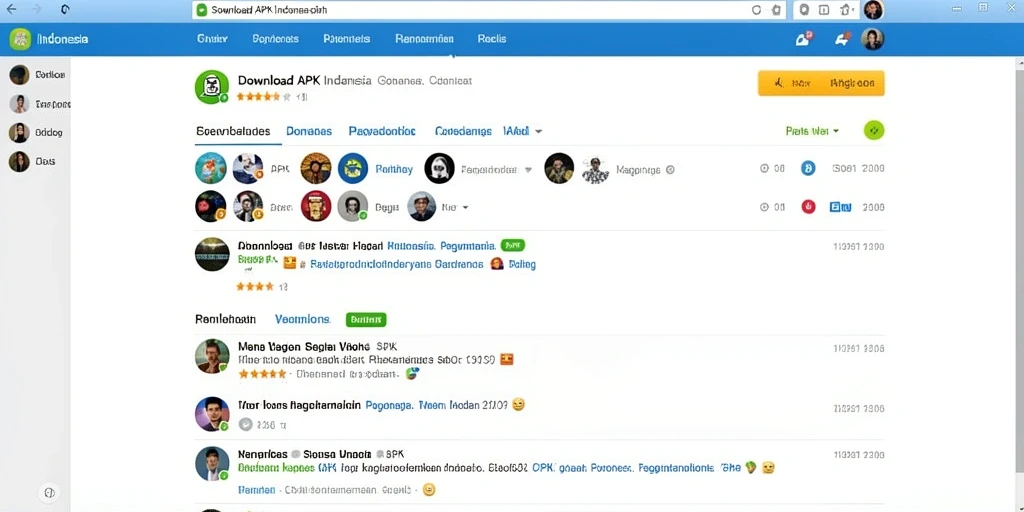Click the avatar of Mena Vagen post
The height and width of the screenshot is (512, 1024).
pos(212,356)
